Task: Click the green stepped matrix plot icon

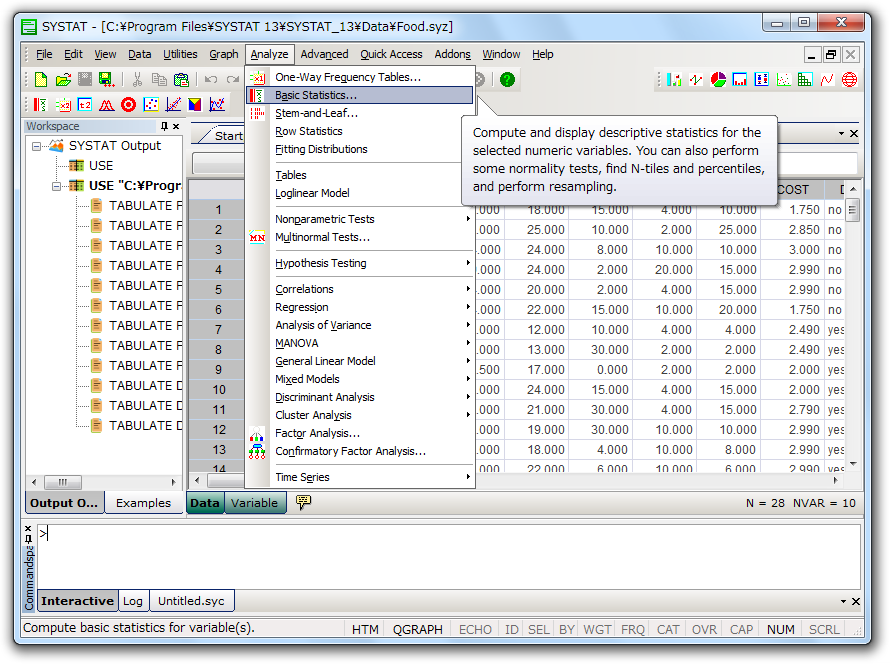Action: pos(805,79)
